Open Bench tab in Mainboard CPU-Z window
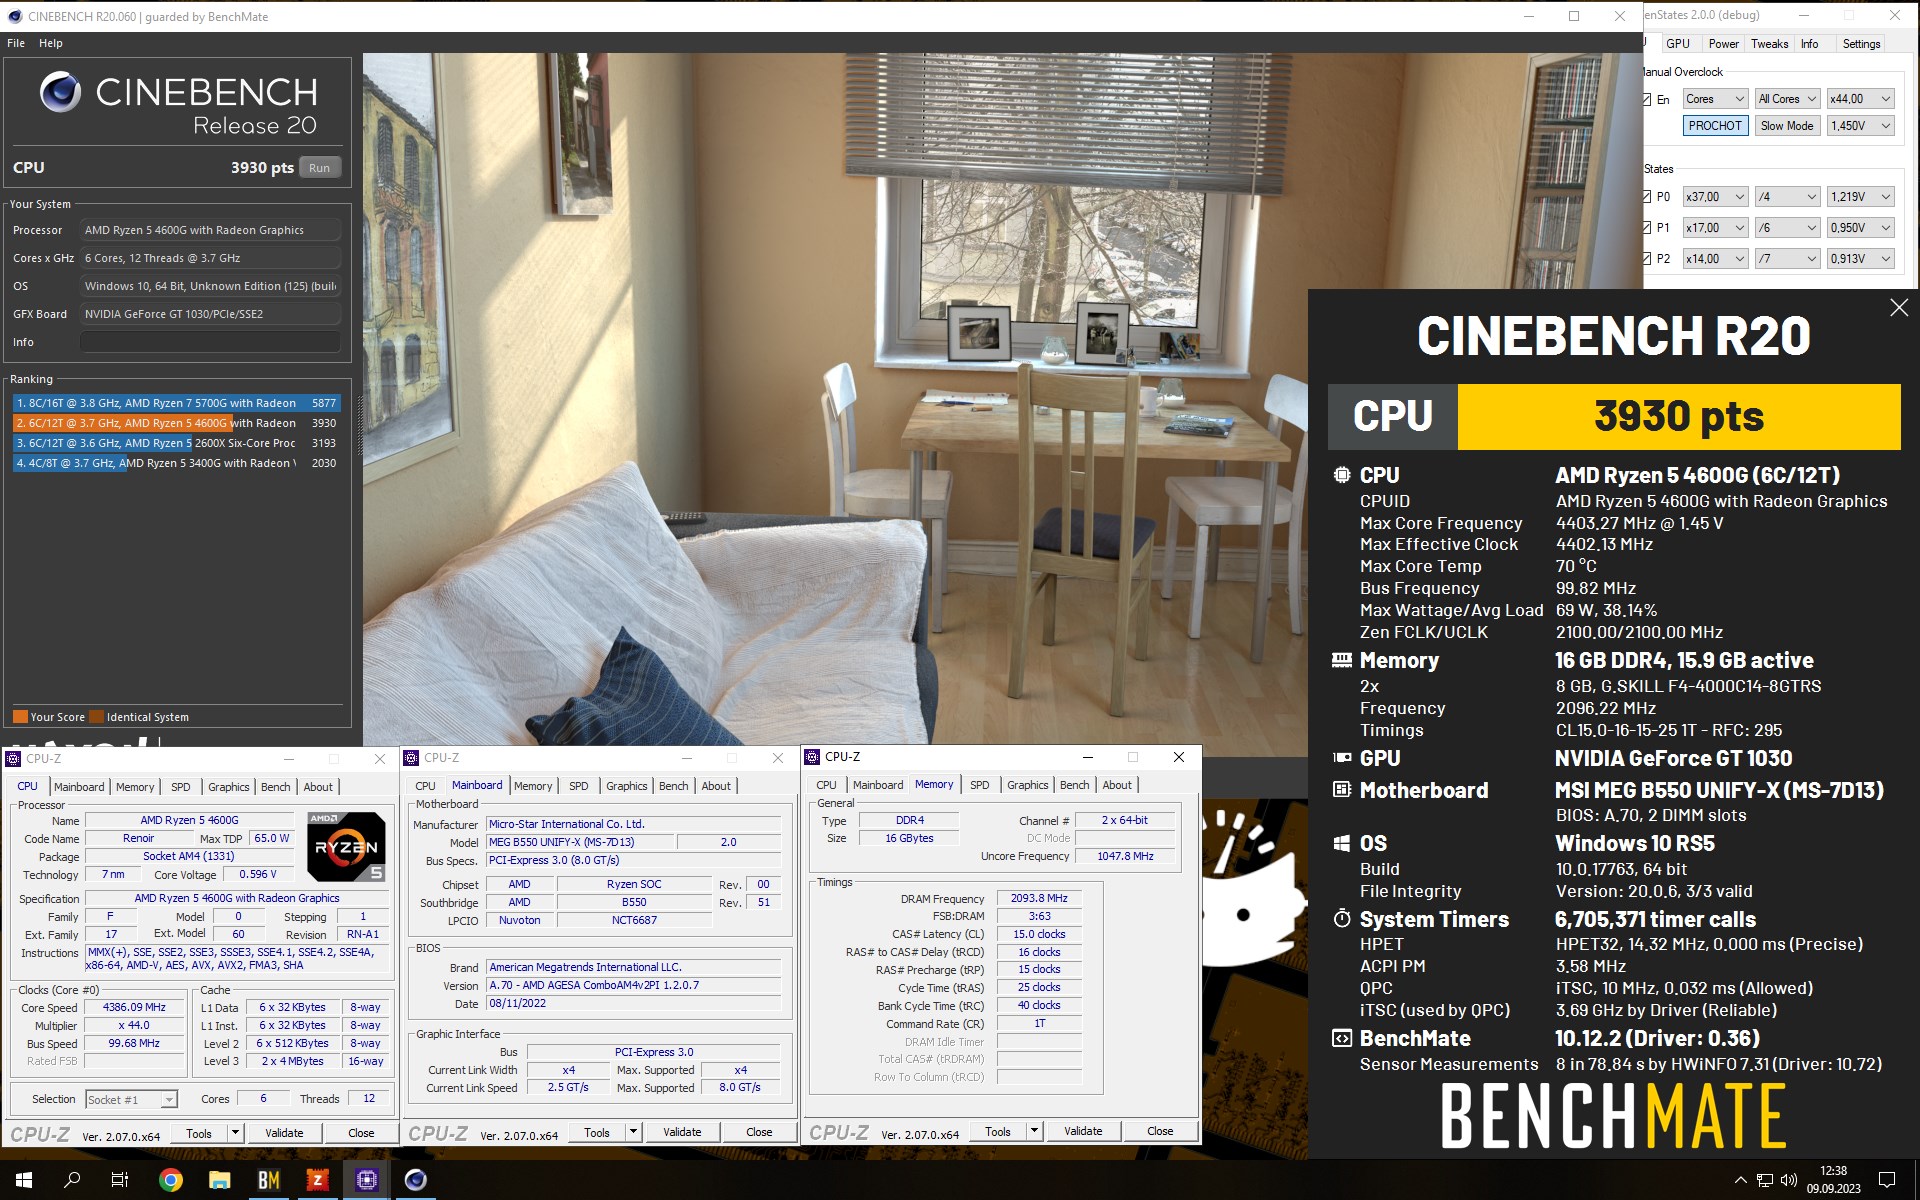This screenshot has width=1920, height=1200. pos(673,786)
